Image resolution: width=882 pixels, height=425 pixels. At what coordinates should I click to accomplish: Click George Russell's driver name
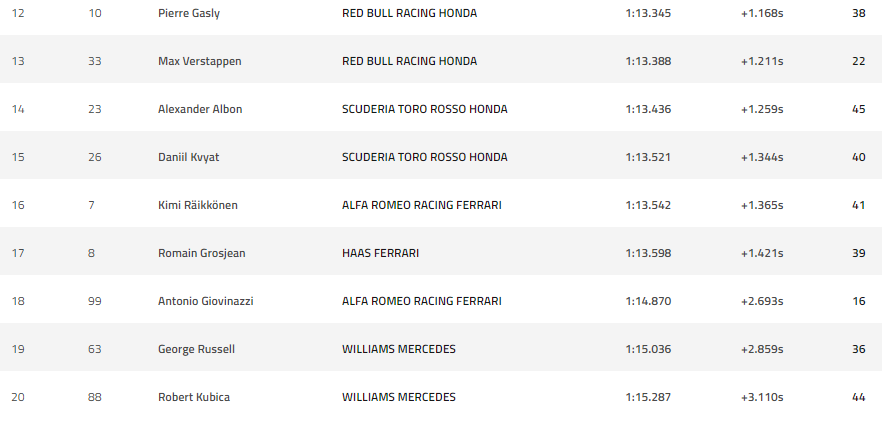[x=196, y=350]
